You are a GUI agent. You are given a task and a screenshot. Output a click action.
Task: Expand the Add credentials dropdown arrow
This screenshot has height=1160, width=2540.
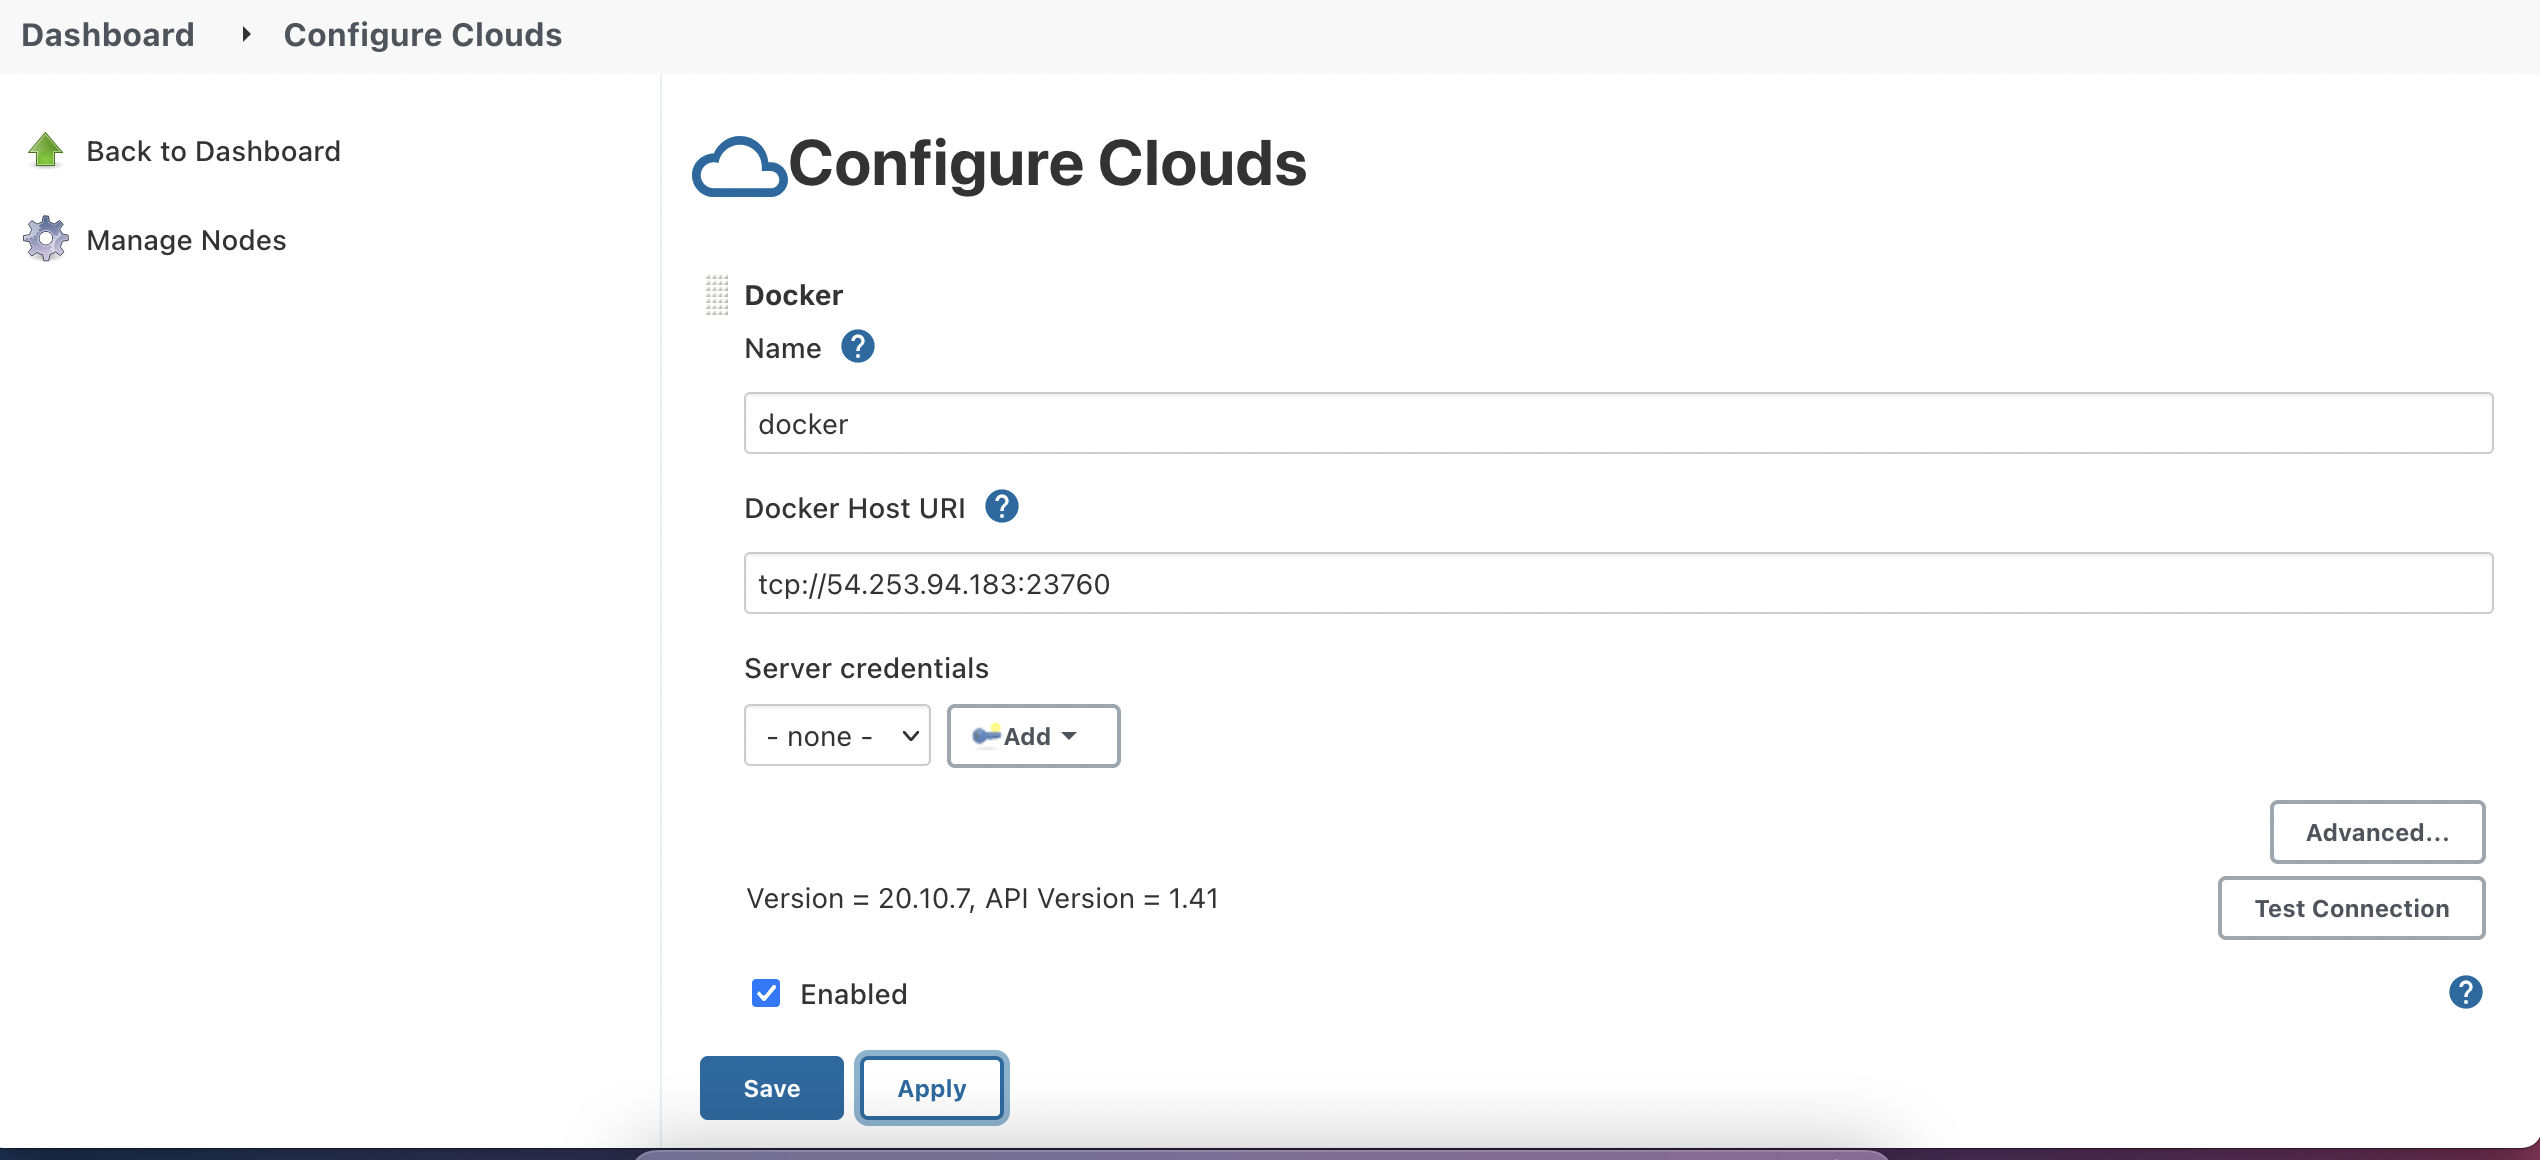point(1069,736)
